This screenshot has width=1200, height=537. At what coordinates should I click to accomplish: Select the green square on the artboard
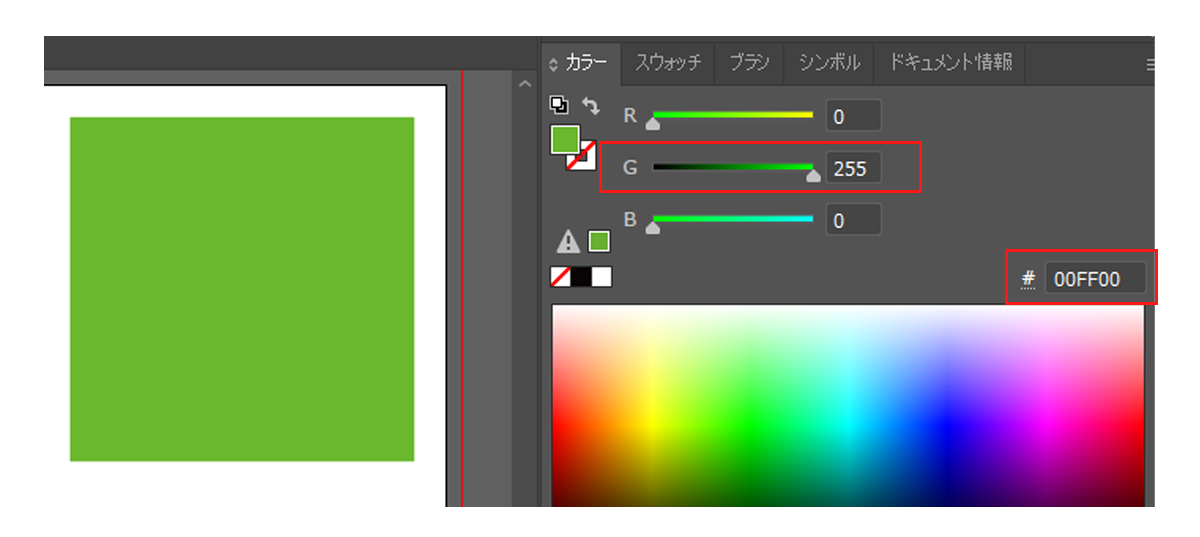coord(242,289)
